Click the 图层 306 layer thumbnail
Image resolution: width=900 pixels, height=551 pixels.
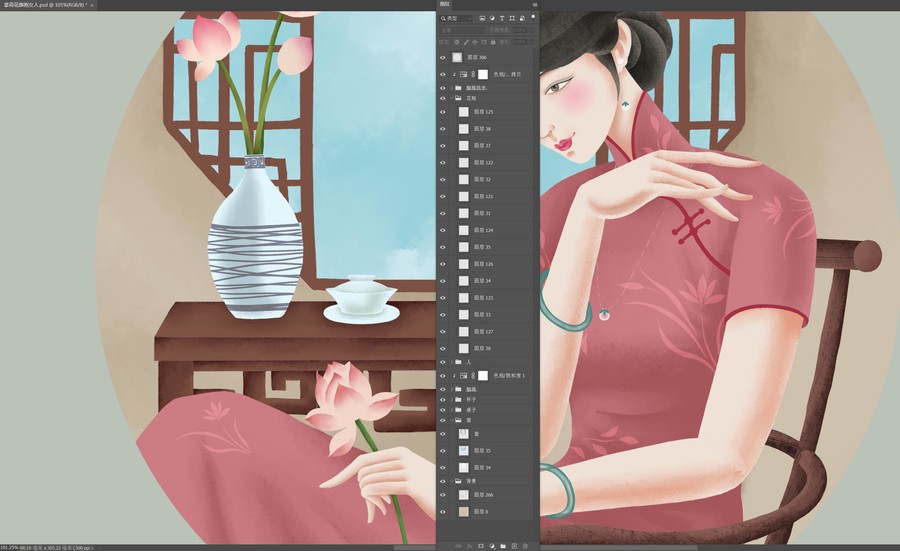coord(457,57)
